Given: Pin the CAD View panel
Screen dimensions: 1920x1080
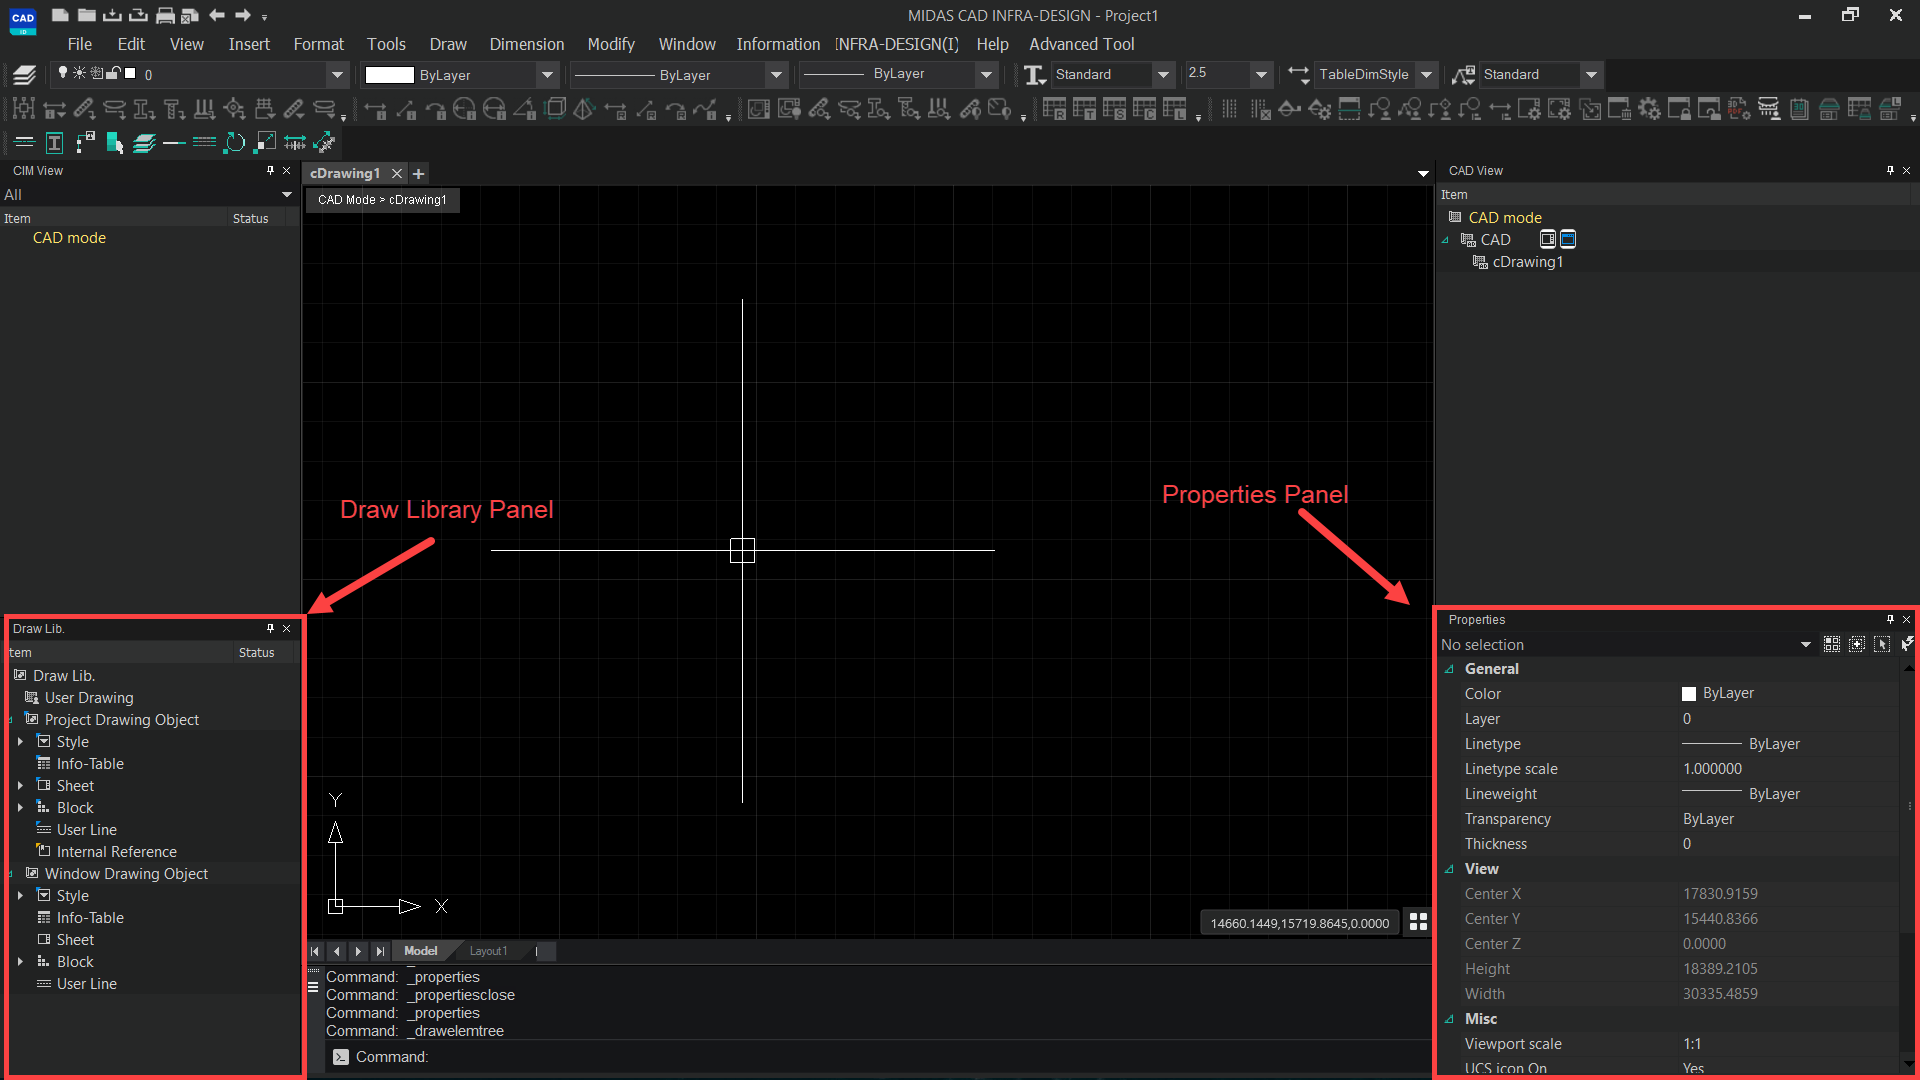Looking at the screenshot, I should point(1890,171).
